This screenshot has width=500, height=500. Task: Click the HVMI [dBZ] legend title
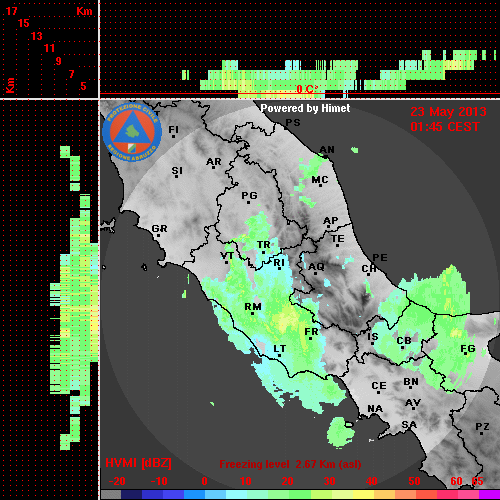(139, 463)
